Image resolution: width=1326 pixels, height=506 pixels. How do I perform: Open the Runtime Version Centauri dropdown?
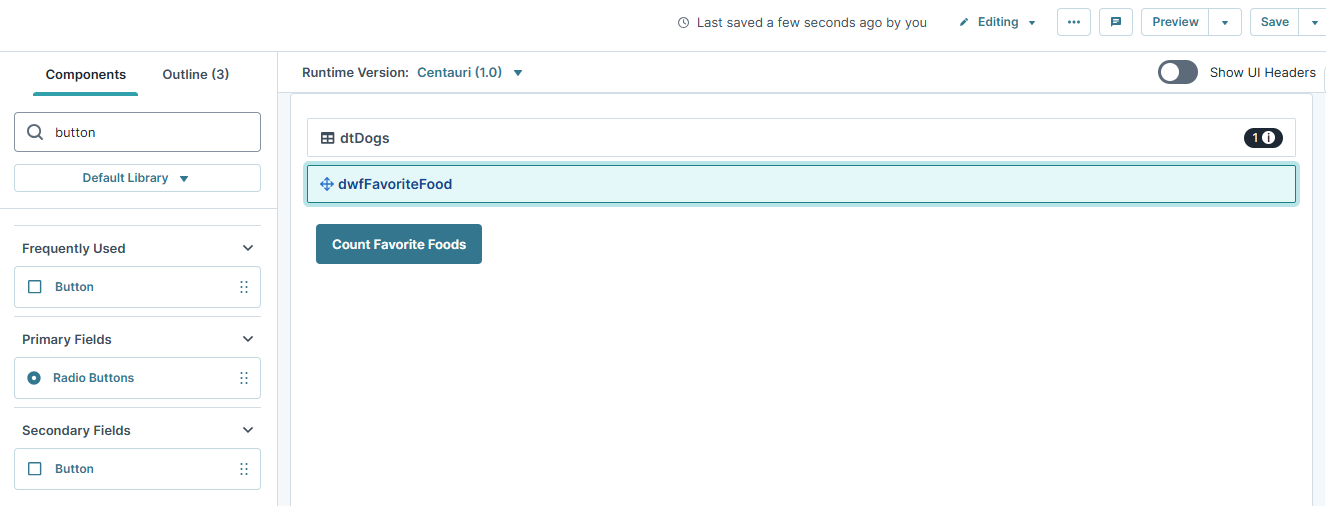click(470, 72)
